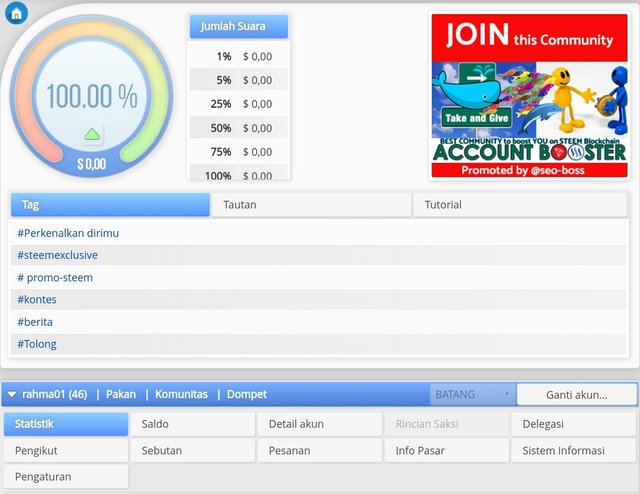Click the rahma01 (46) account name

point(55,394)
